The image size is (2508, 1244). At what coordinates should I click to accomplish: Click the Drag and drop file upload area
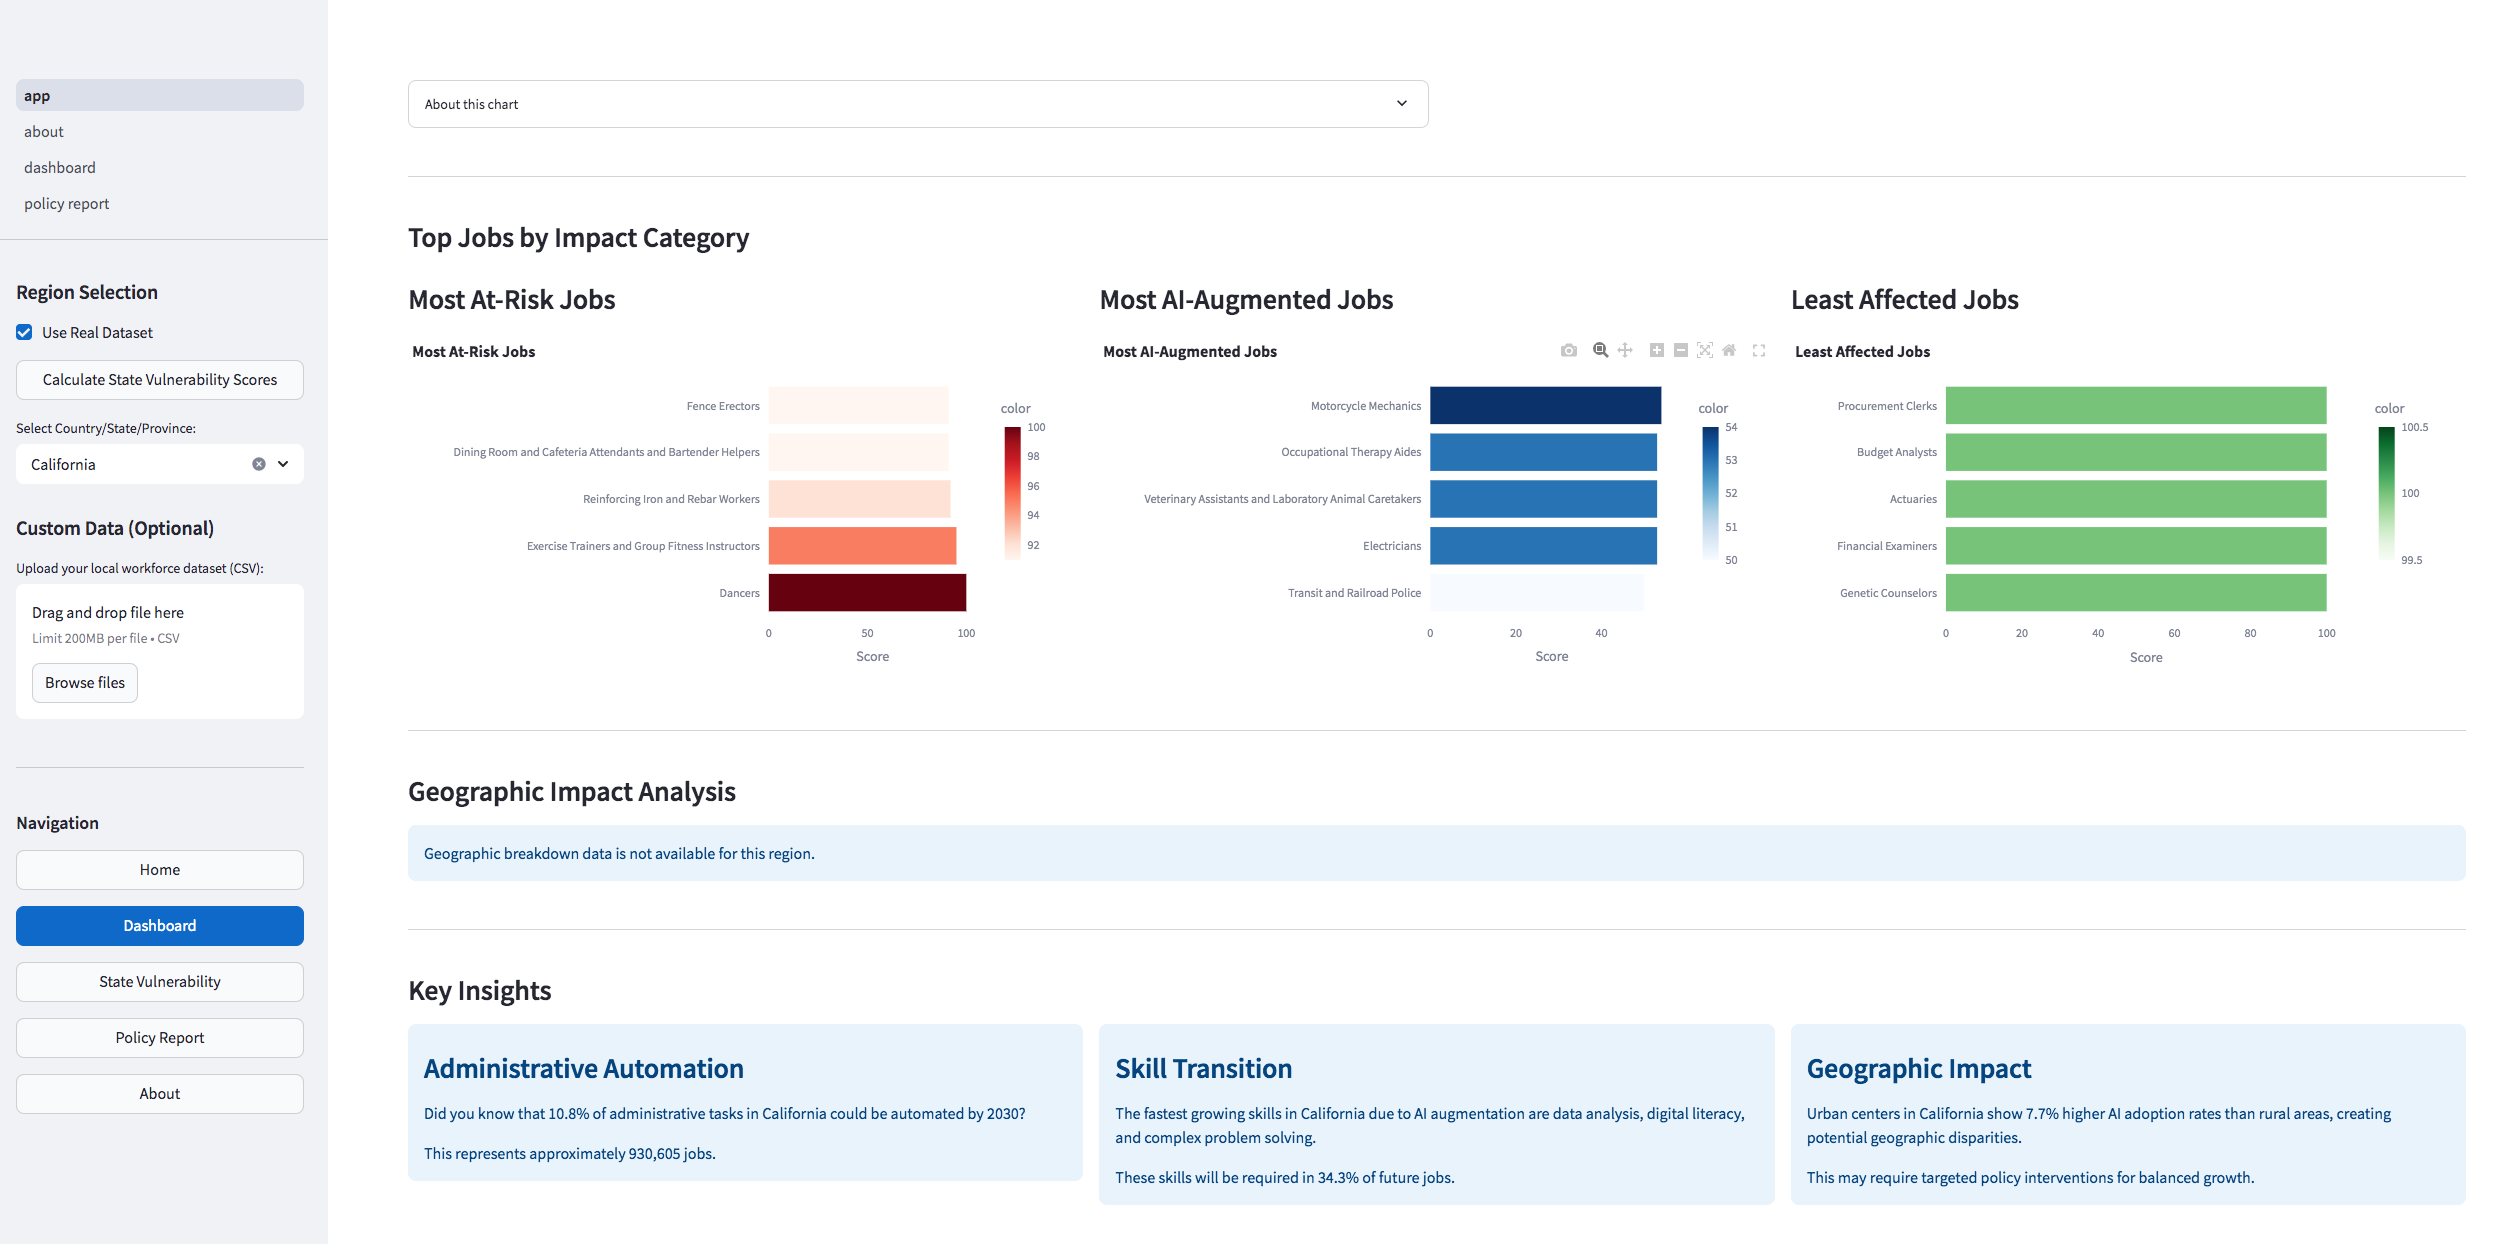[160, 624]
